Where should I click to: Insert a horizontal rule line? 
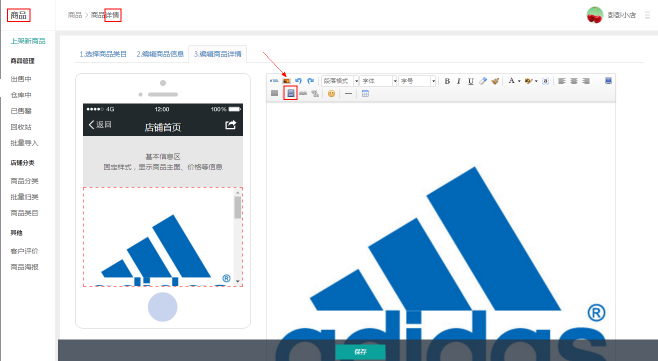click(x=348, y=94)
